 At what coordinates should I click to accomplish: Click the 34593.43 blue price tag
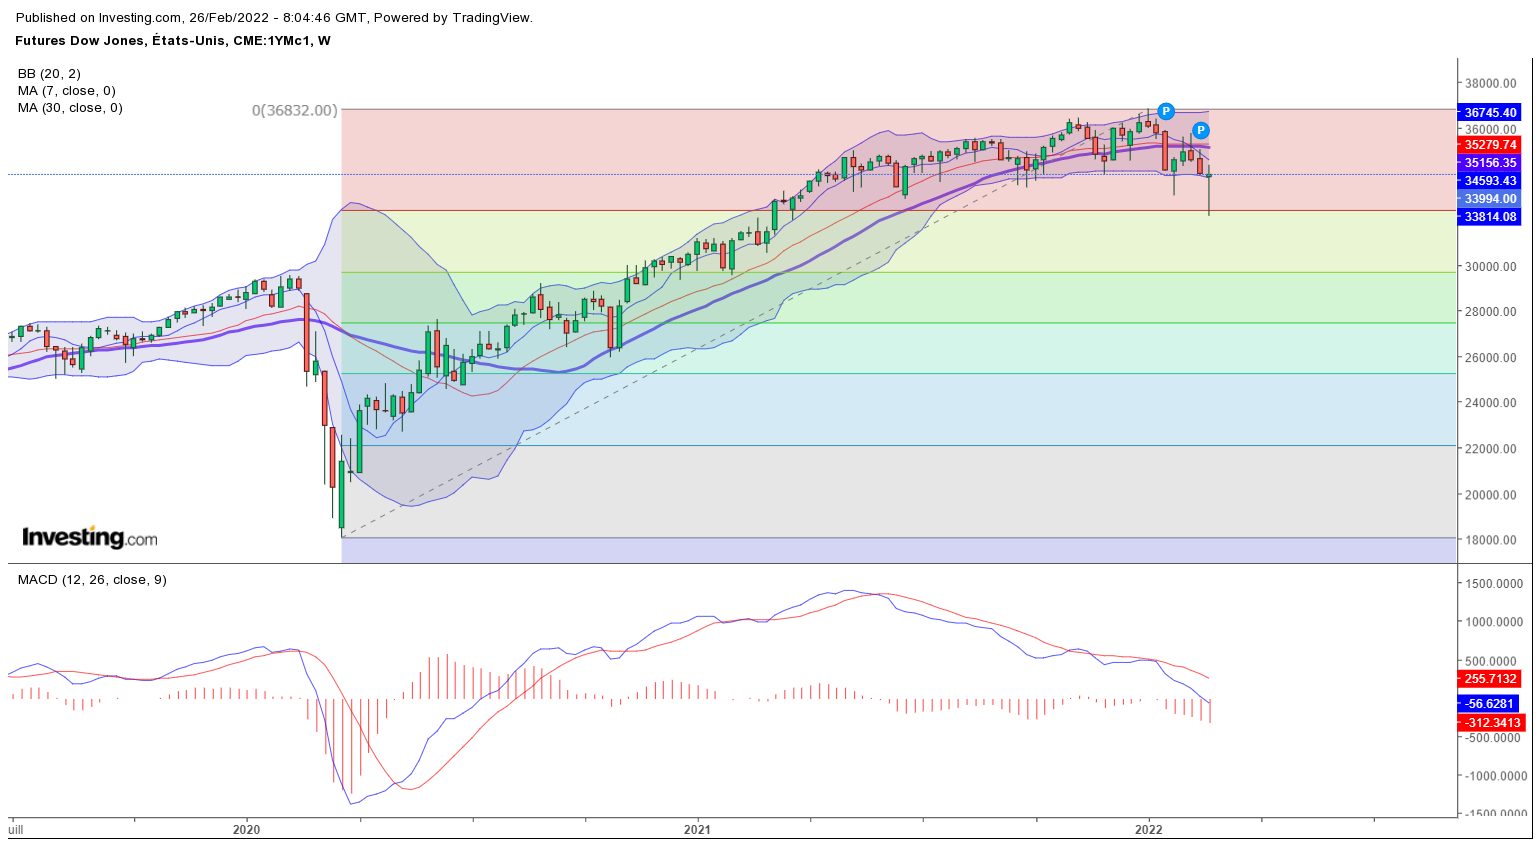(1490, 181)
